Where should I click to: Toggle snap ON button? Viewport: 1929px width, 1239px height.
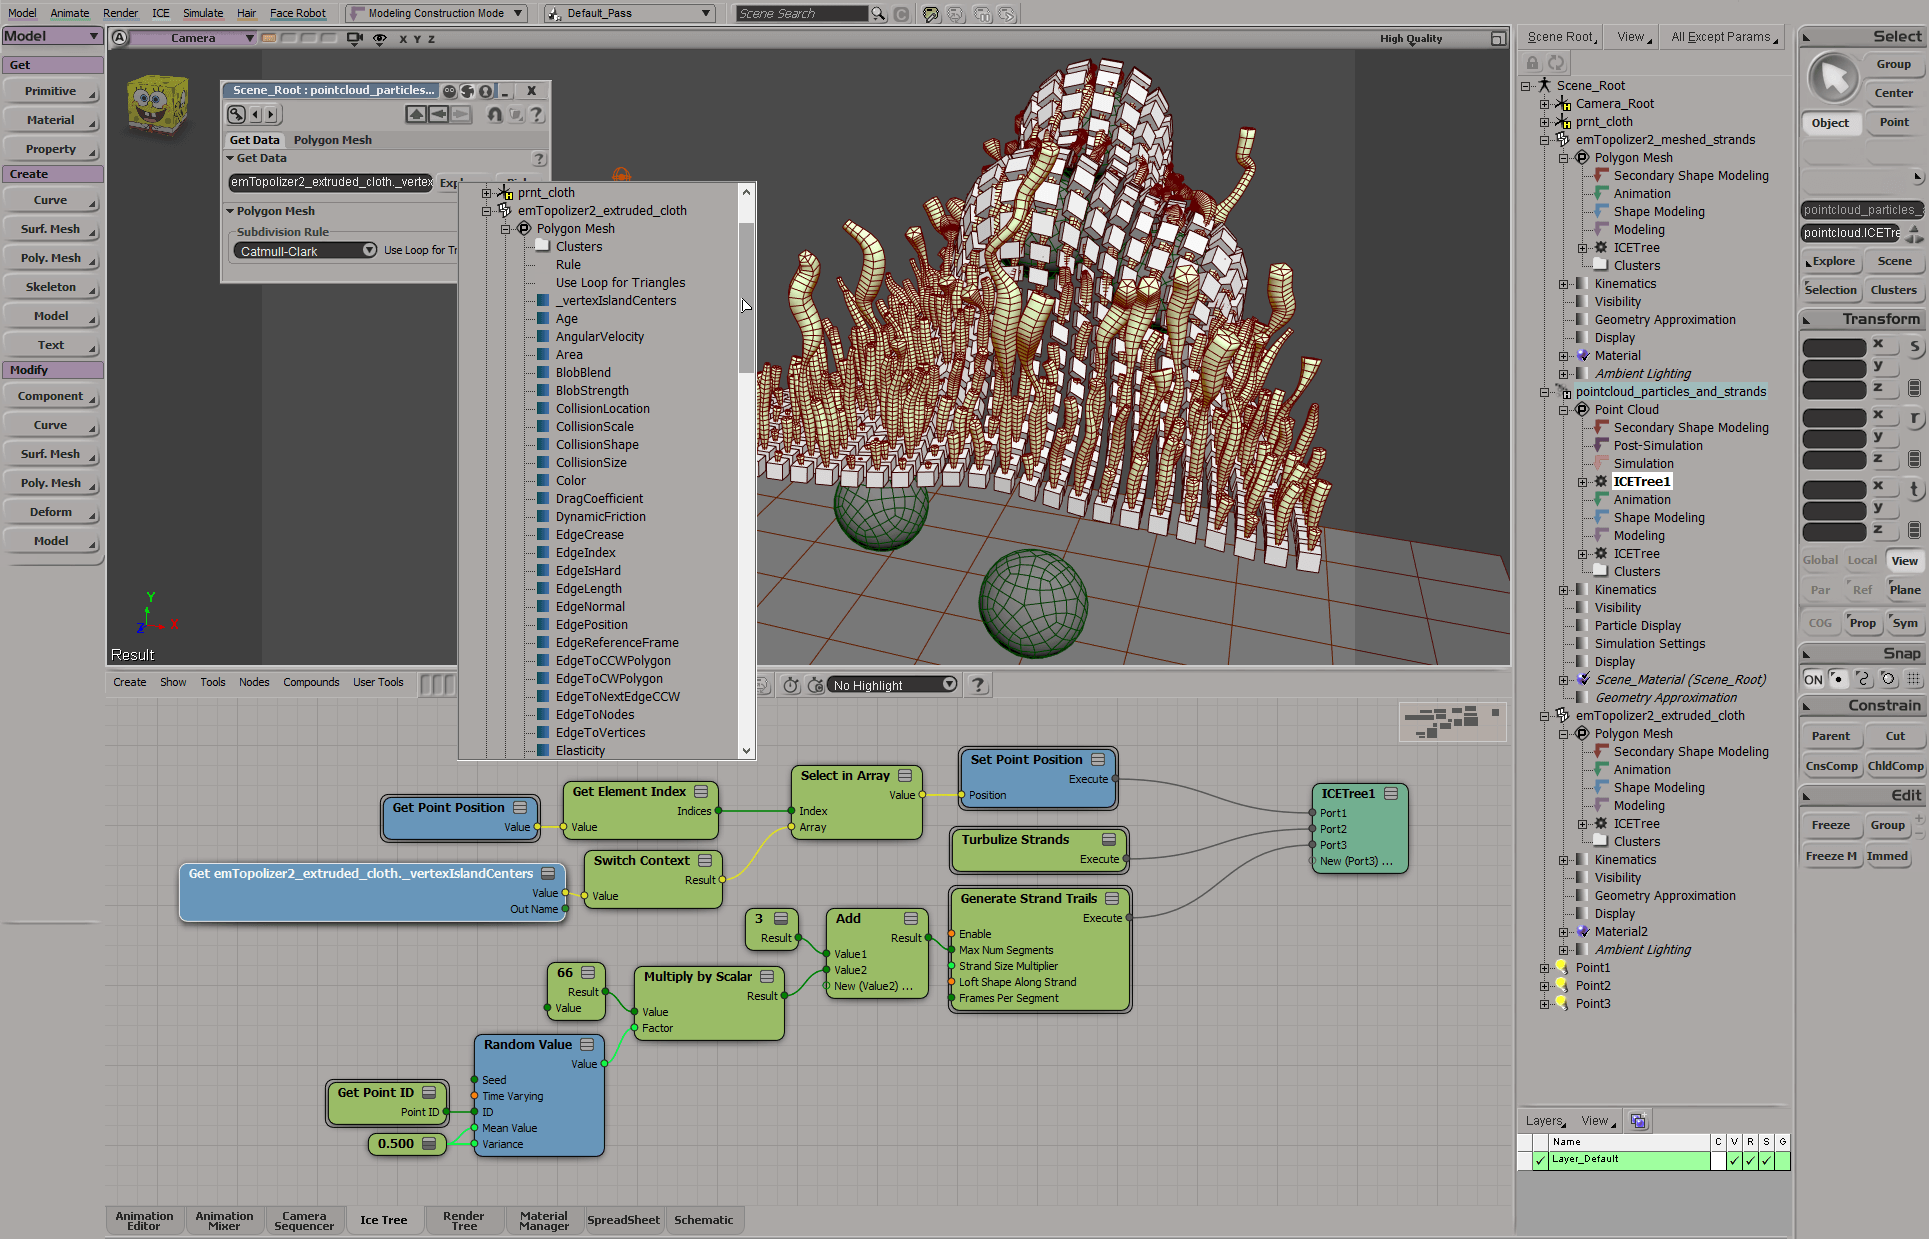(1813, 679)
